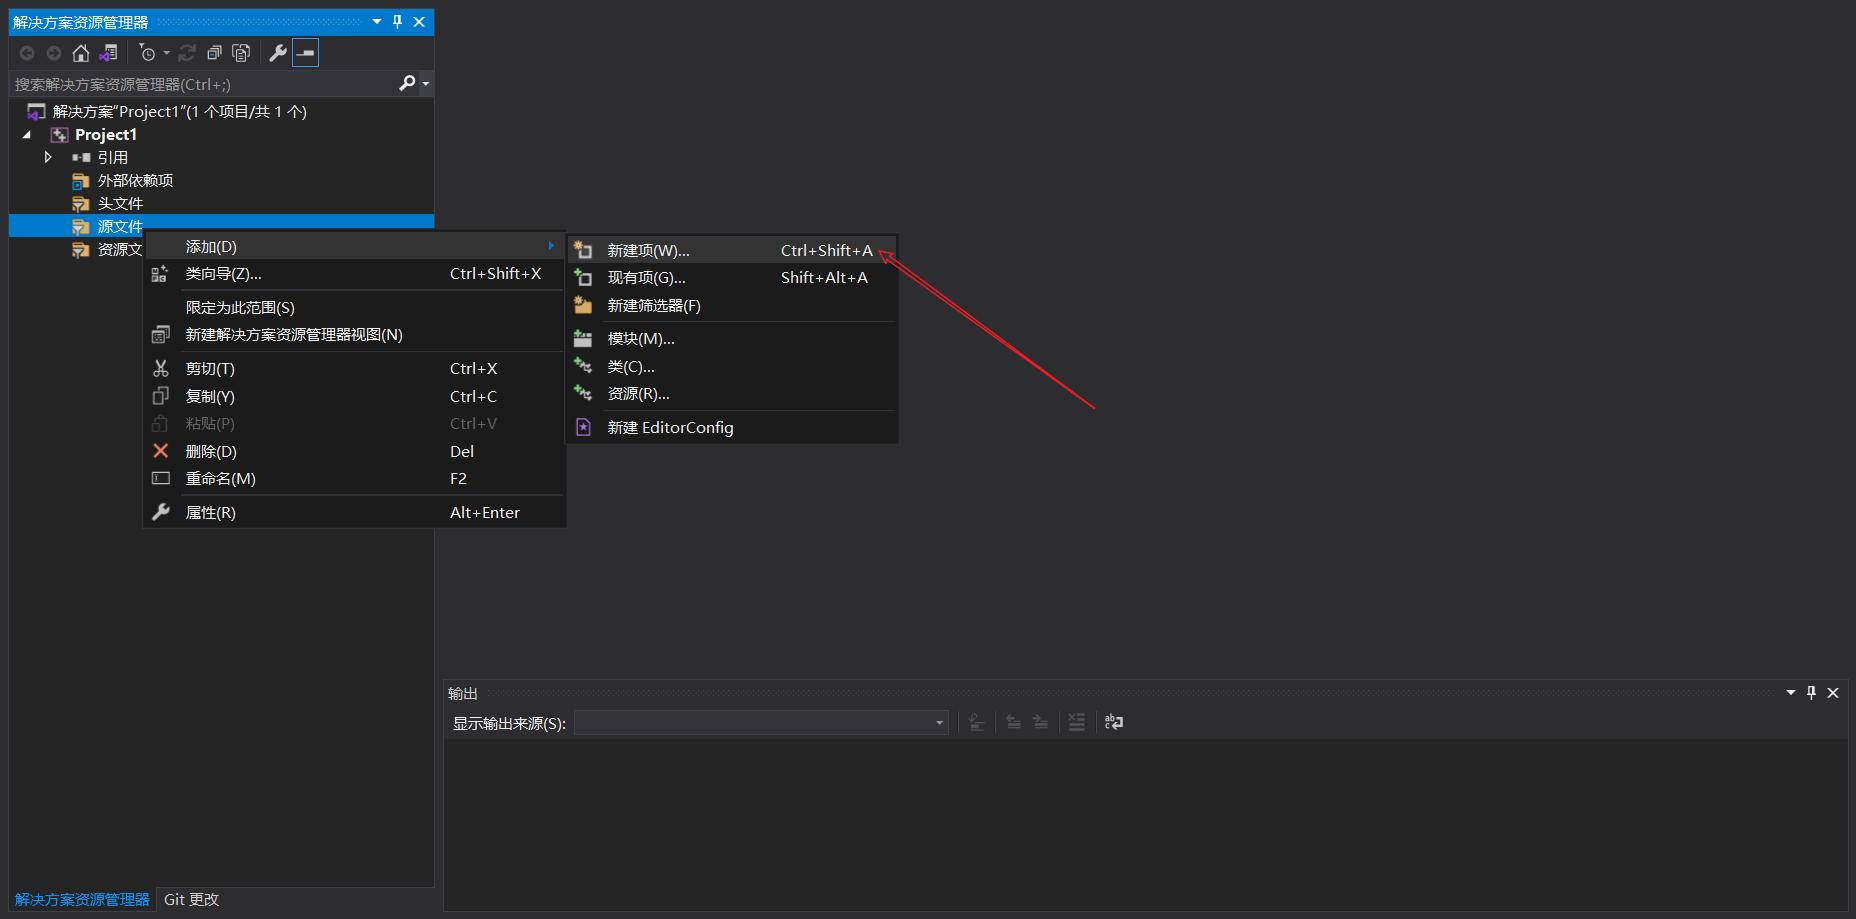Click the back arrow in Solution Explorer toolbar
Image resolution: width=1856 pixels, height=919 pixels.
pyautogui.click(x=27, y=53)
